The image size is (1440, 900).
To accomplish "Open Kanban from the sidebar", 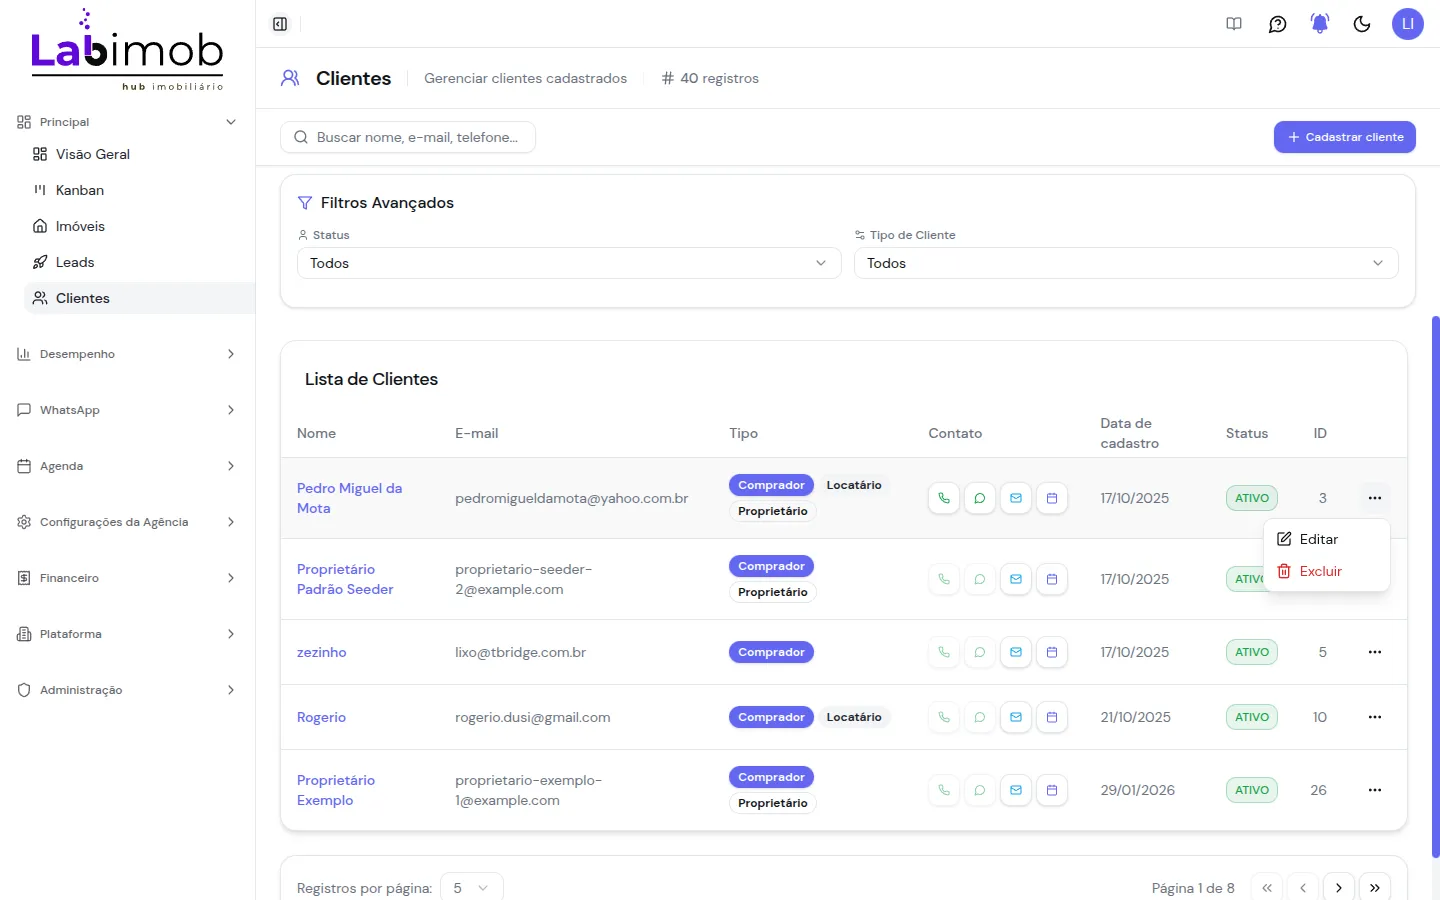I will 139,190.
